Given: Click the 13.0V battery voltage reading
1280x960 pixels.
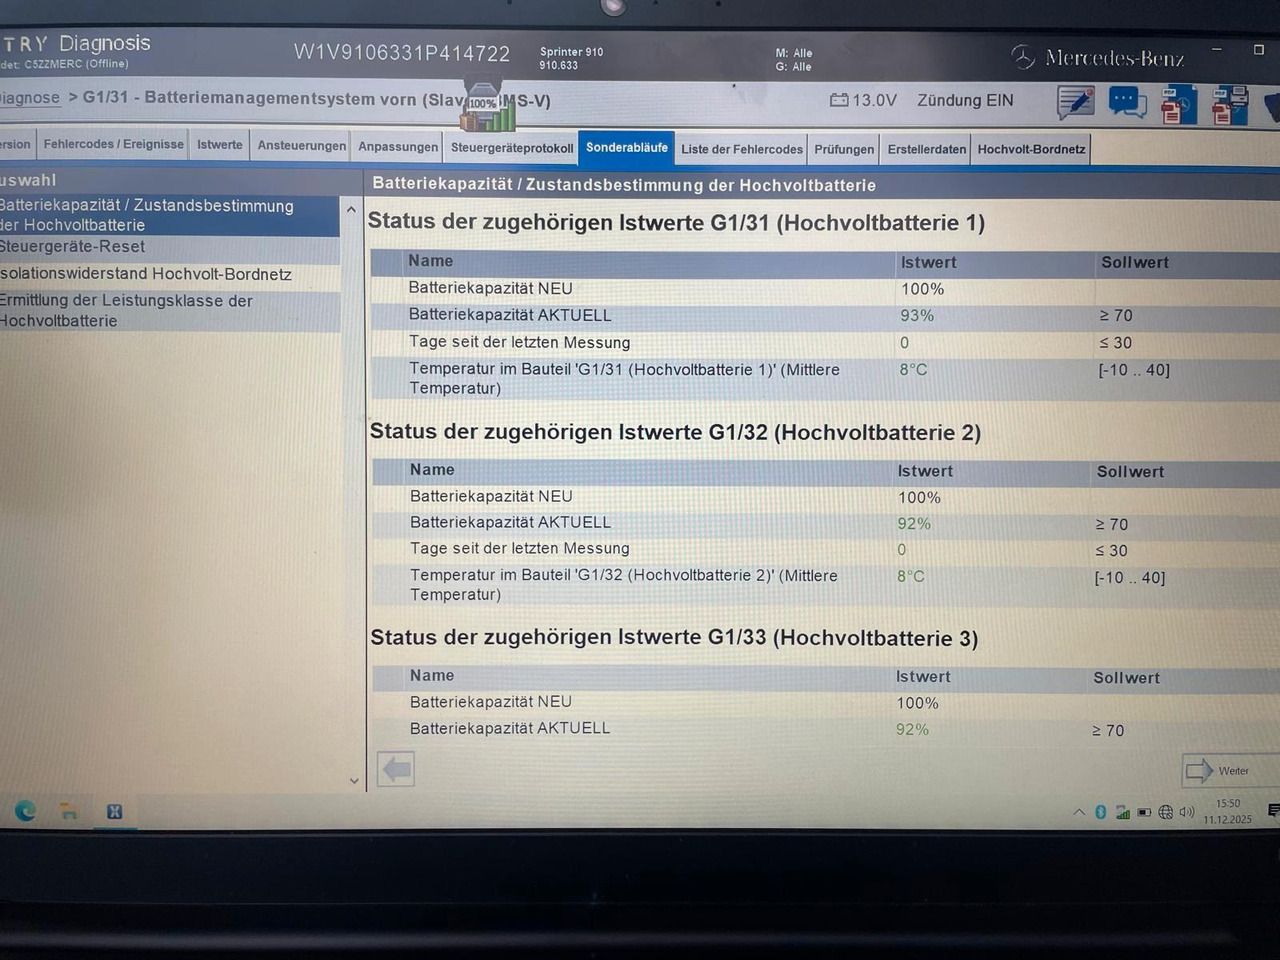Looking at the screenshot, I should tap(874, 100).
